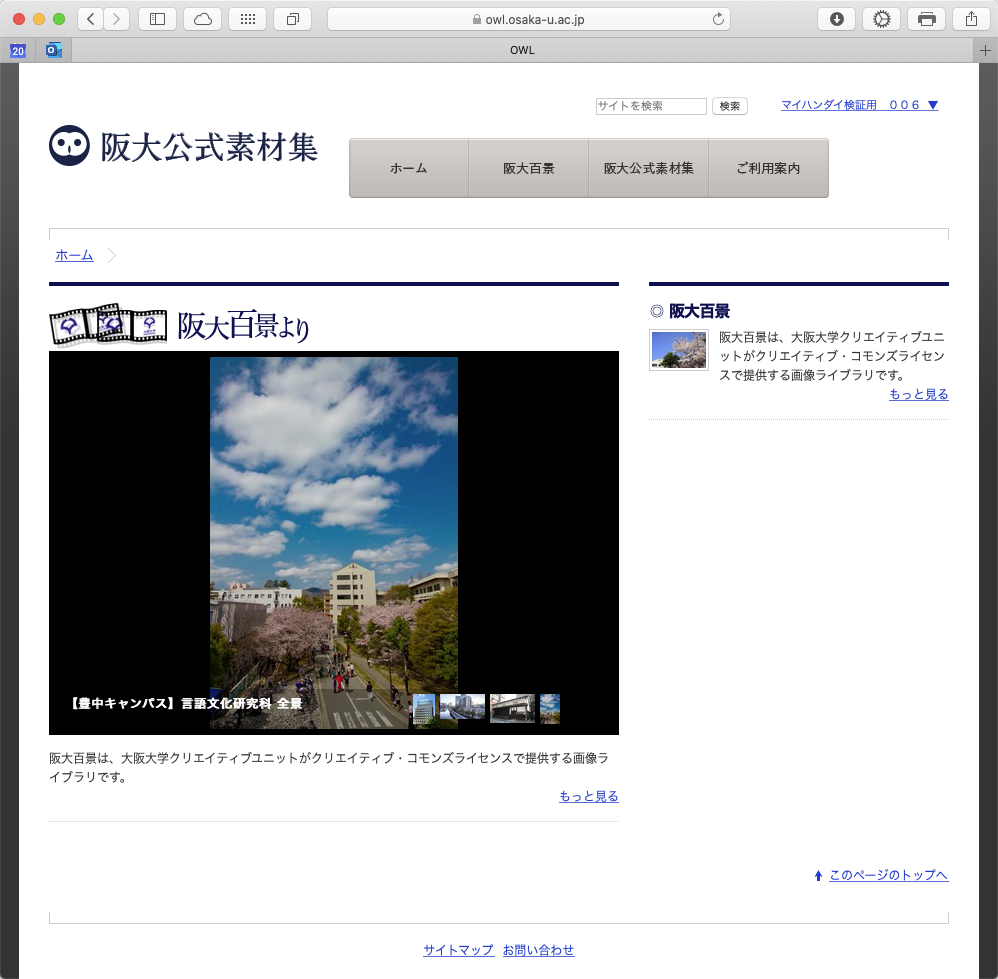Image resolution: width=998 pixels, height=979 pixels.
Task: Click the cherry blossom thumbnail in sidebar
Action: (x=678, y=349)
